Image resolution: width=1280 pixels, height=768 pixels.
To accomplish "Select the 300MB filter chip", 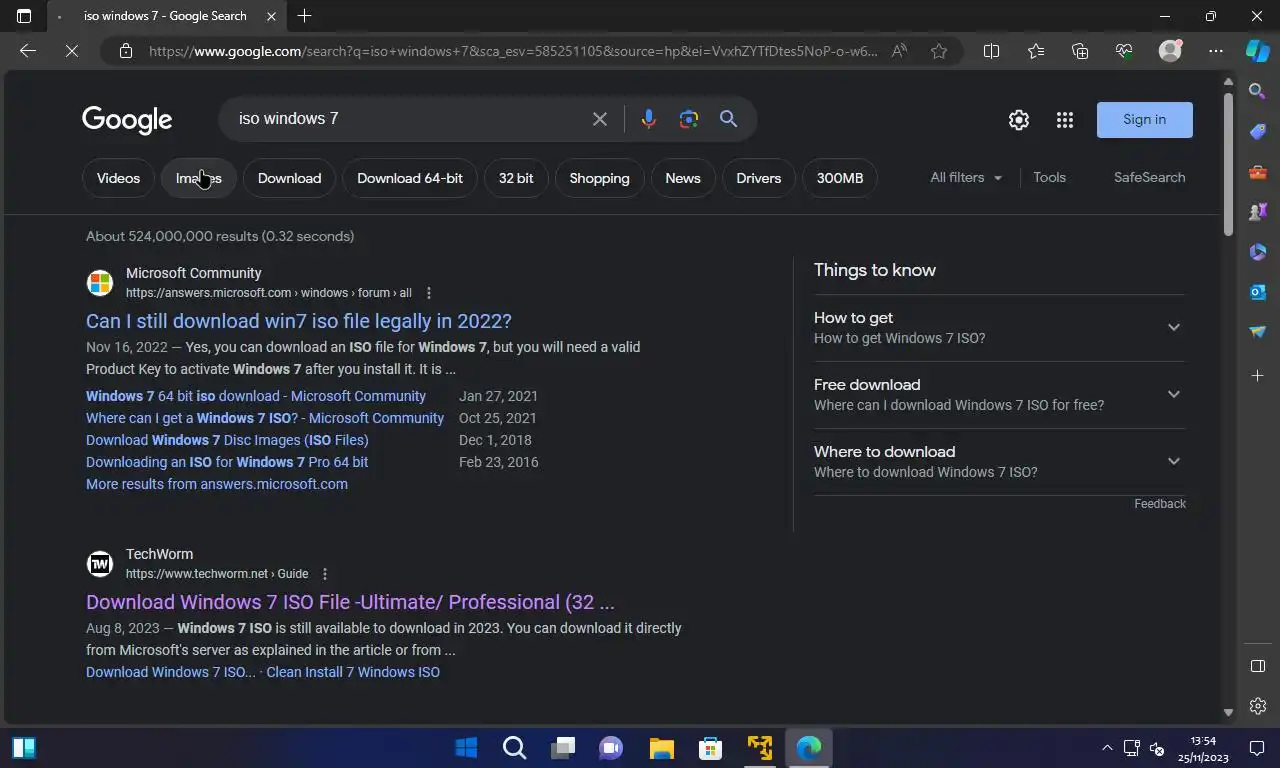I will (840, 178).
